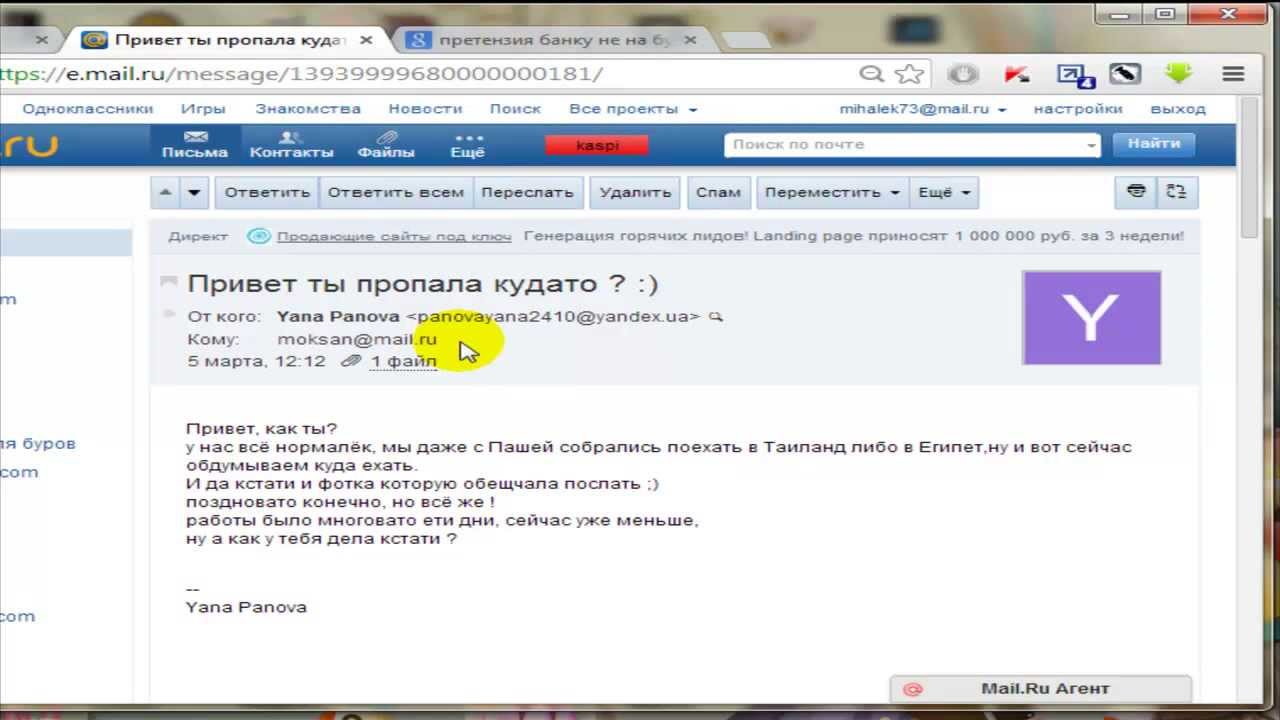The height and width of the screenshot is (720, 1280).
Task: Open the Письма mail section
Action: point(195,145)
